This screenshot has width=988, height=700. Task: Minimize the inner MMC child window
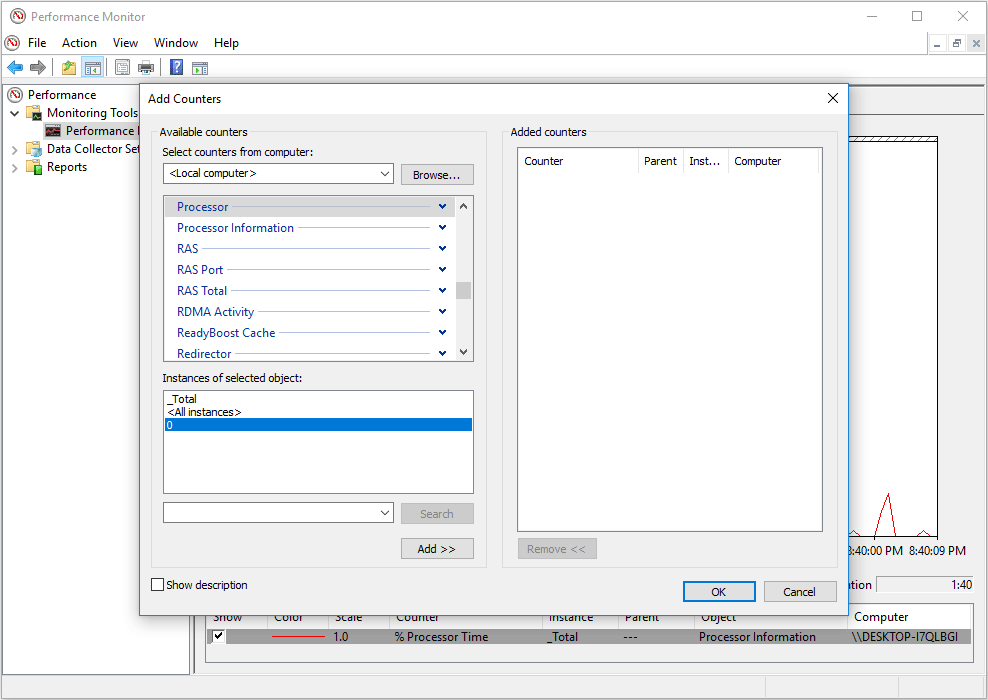pyautogui.click(x=938, y=43)
